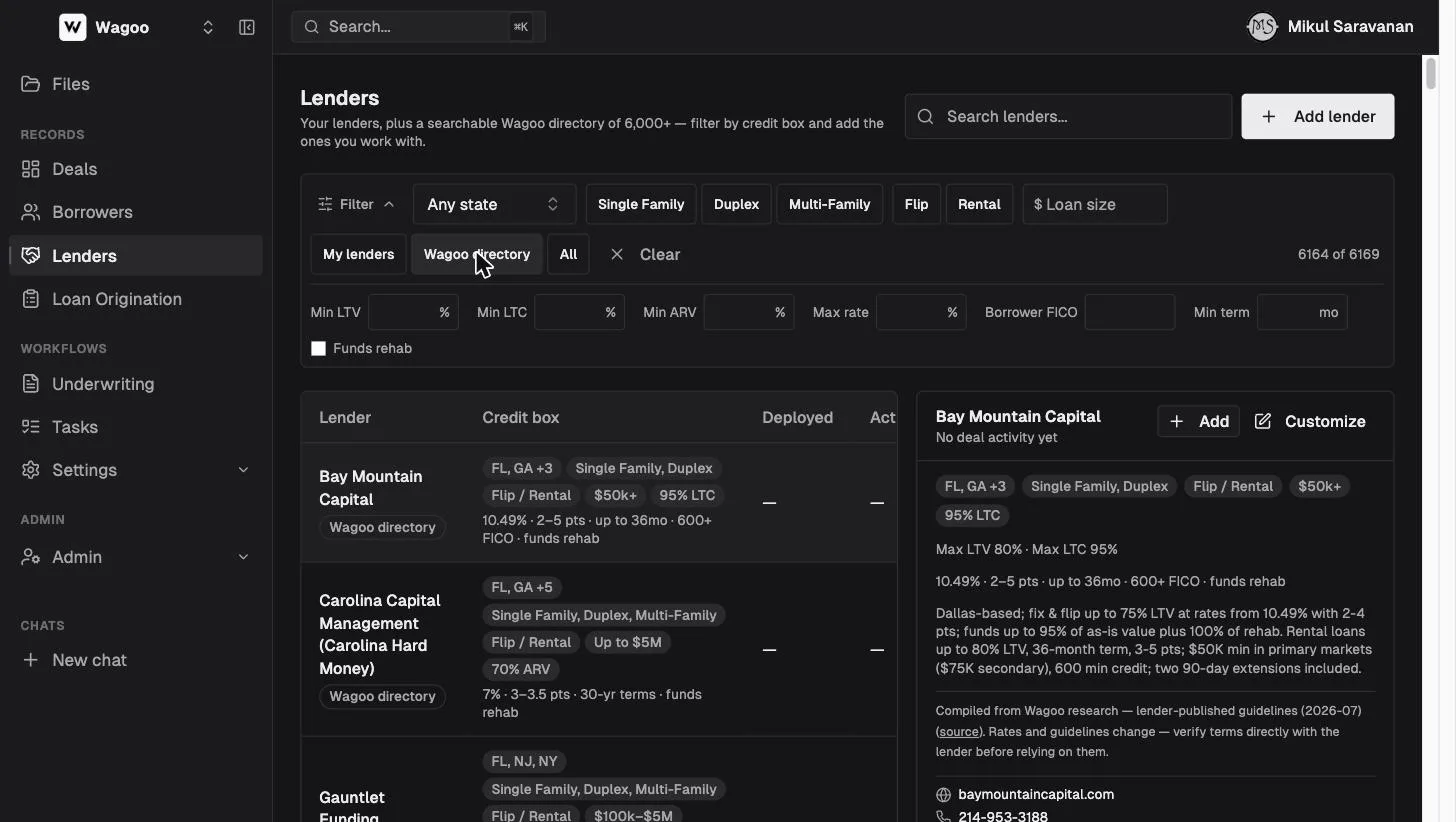Image resolution: width=1456 pixels, height=822 pixels.
Task: Click the Deals grid icon
Action: pos(31,169)
